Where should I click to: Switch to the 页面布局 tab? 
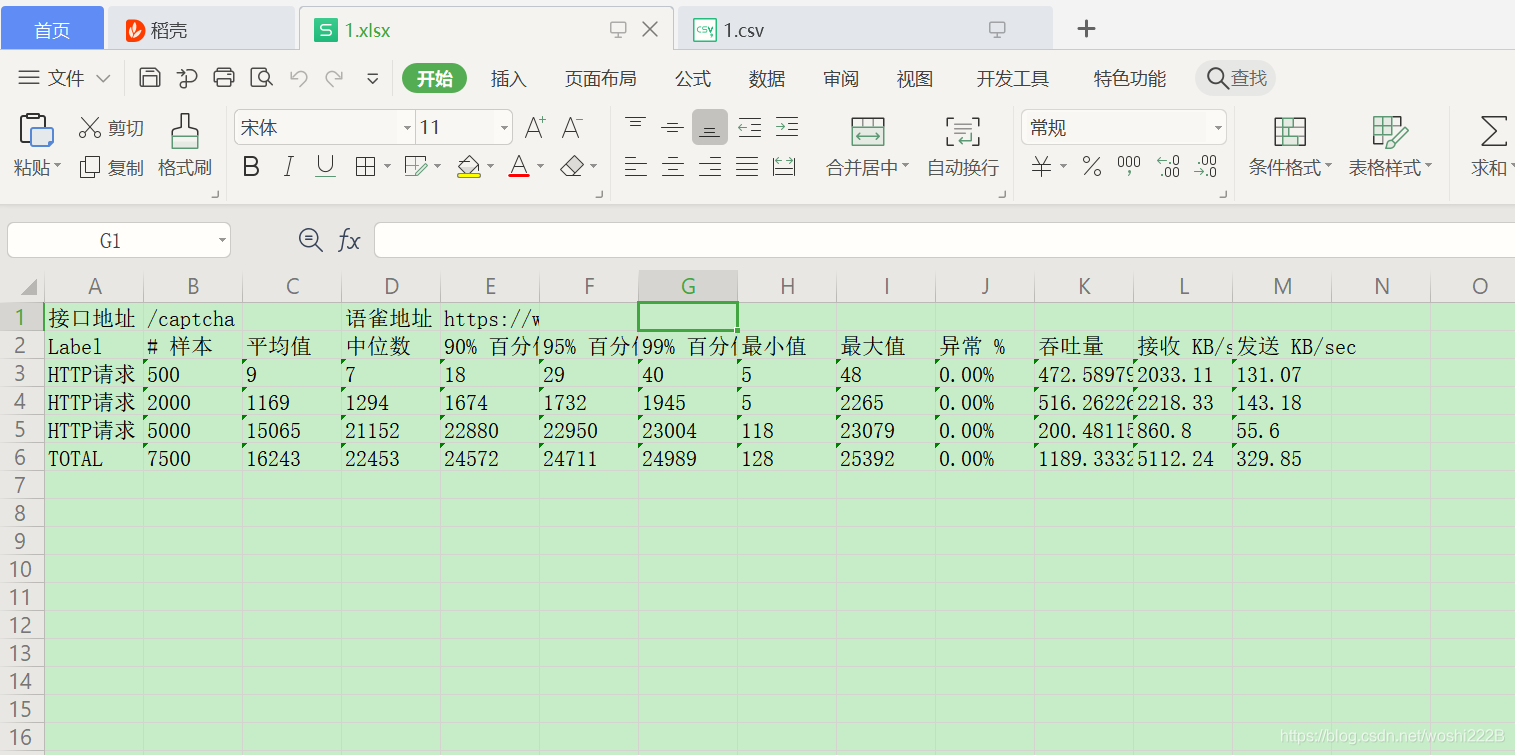tap(600, 78)
